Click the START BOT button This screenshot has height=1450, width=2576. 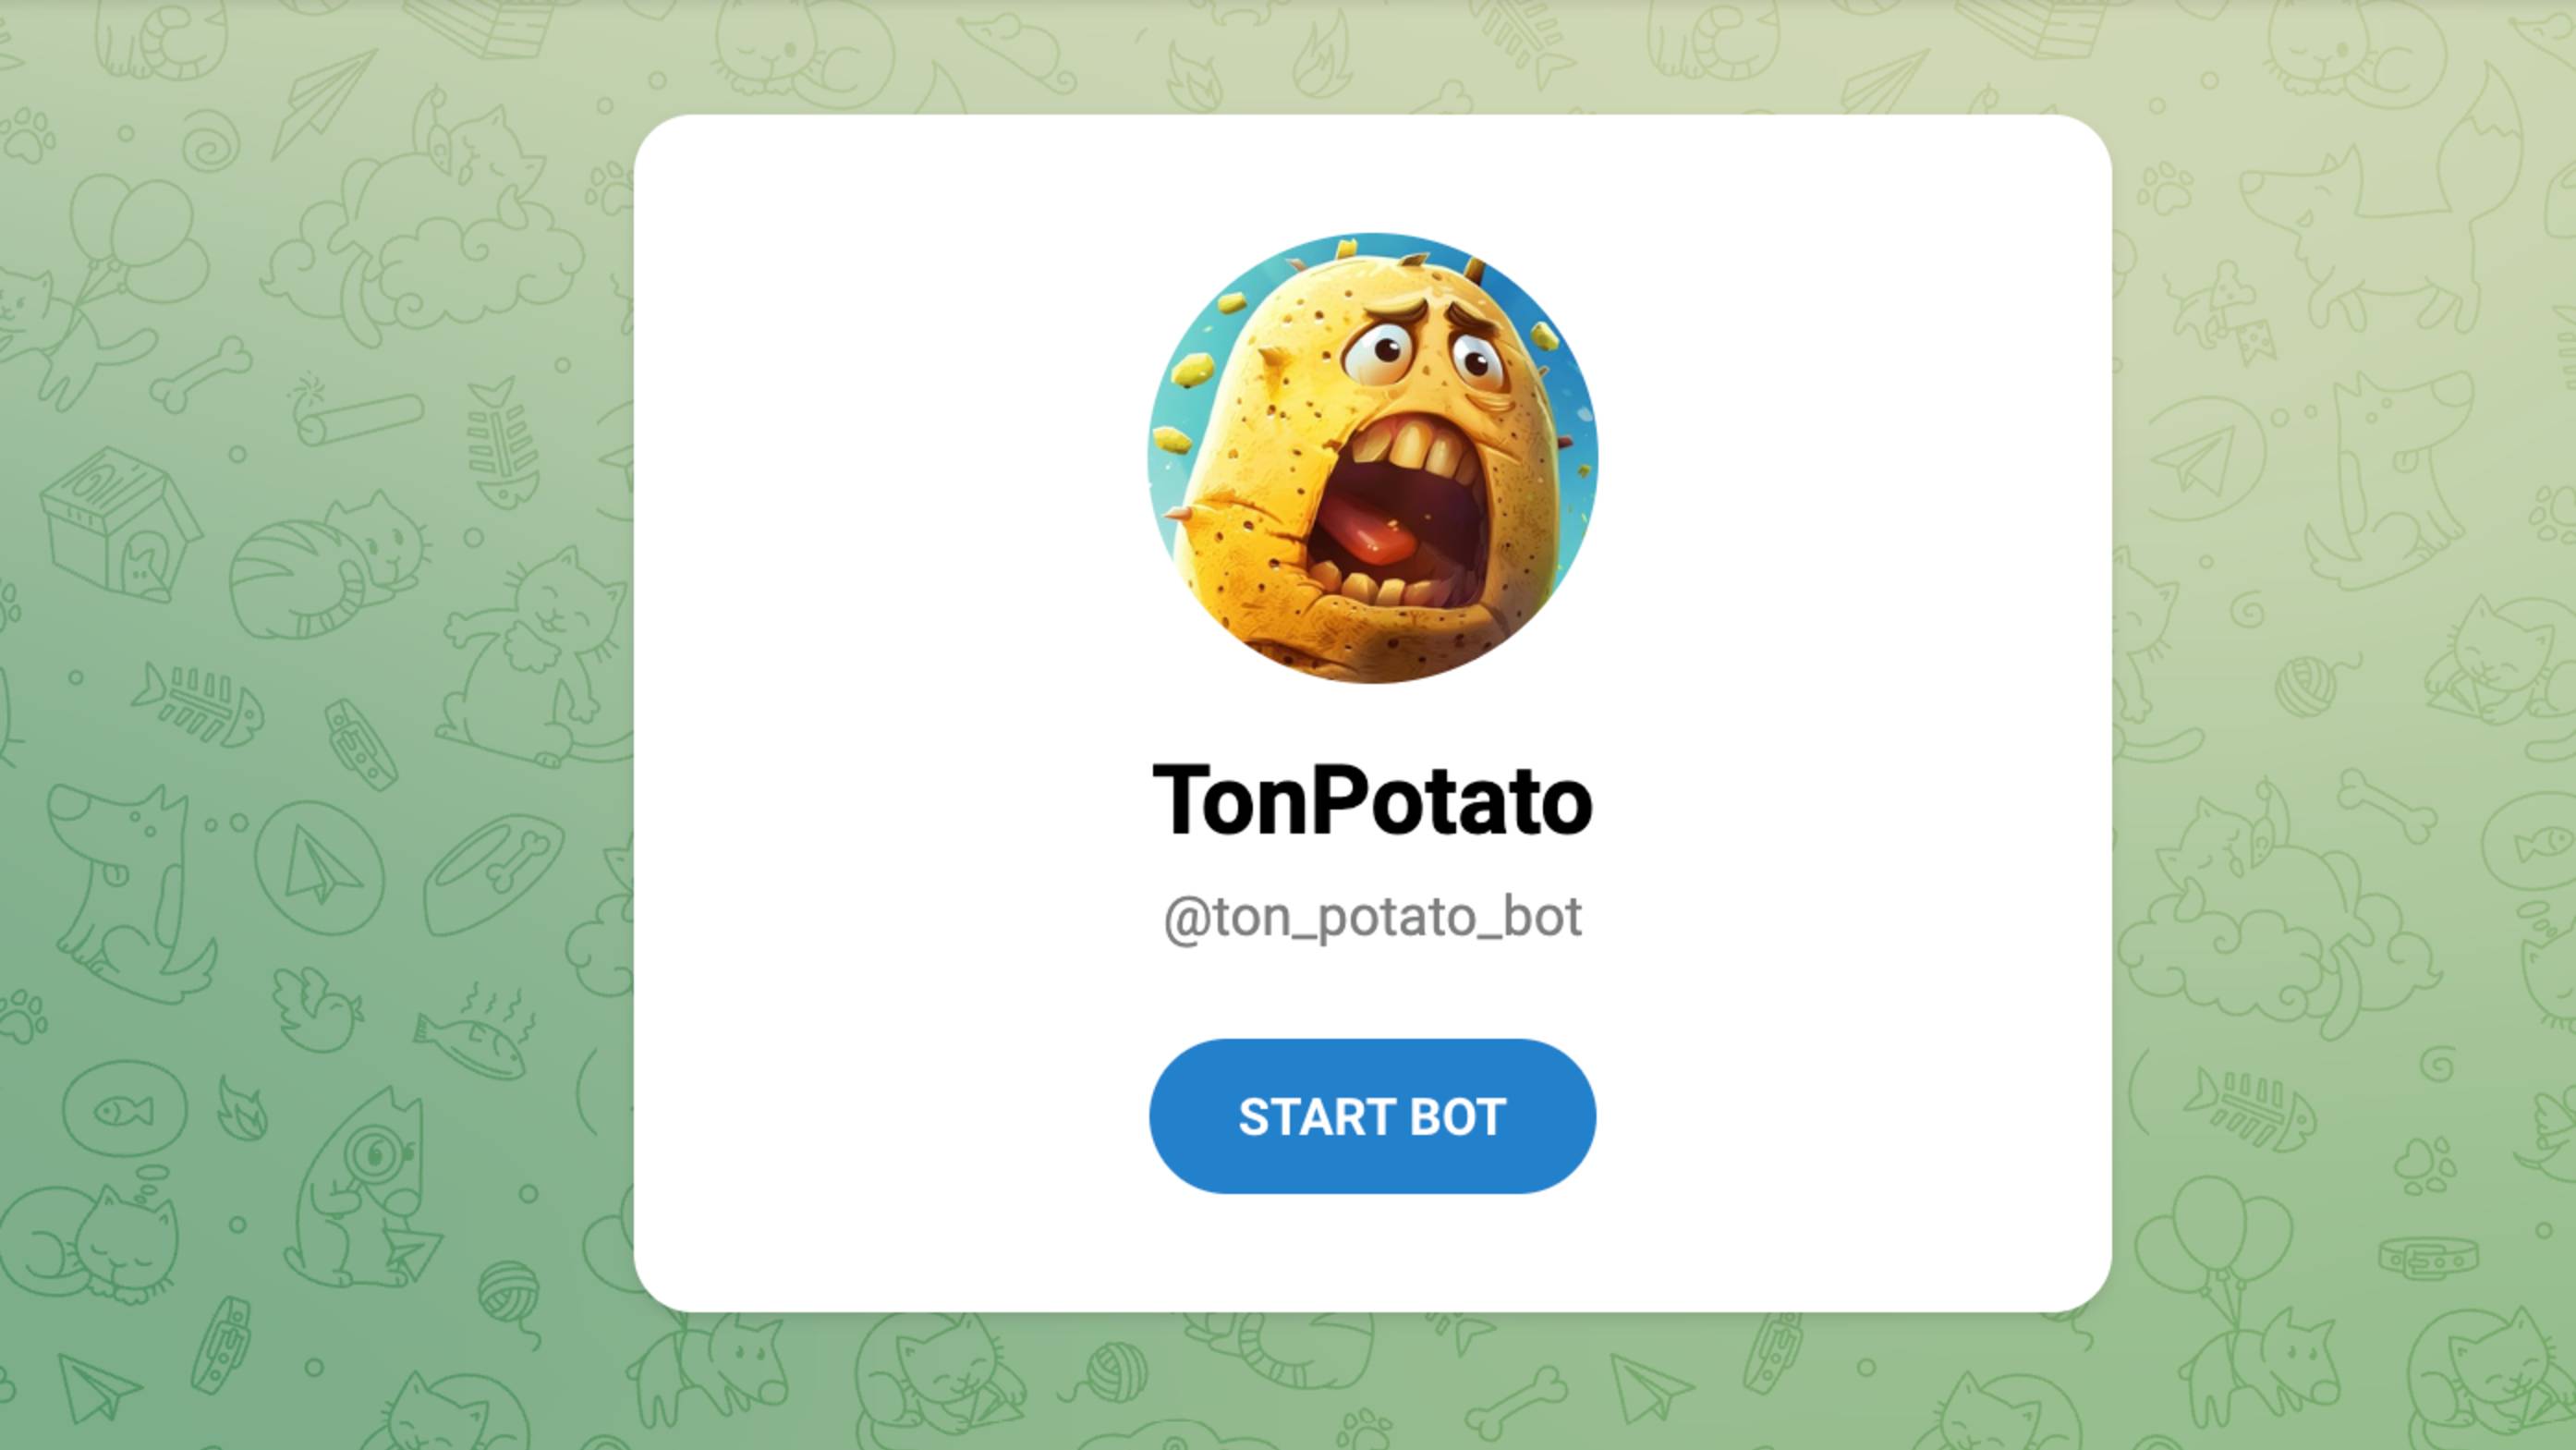pos(1372,1116)
